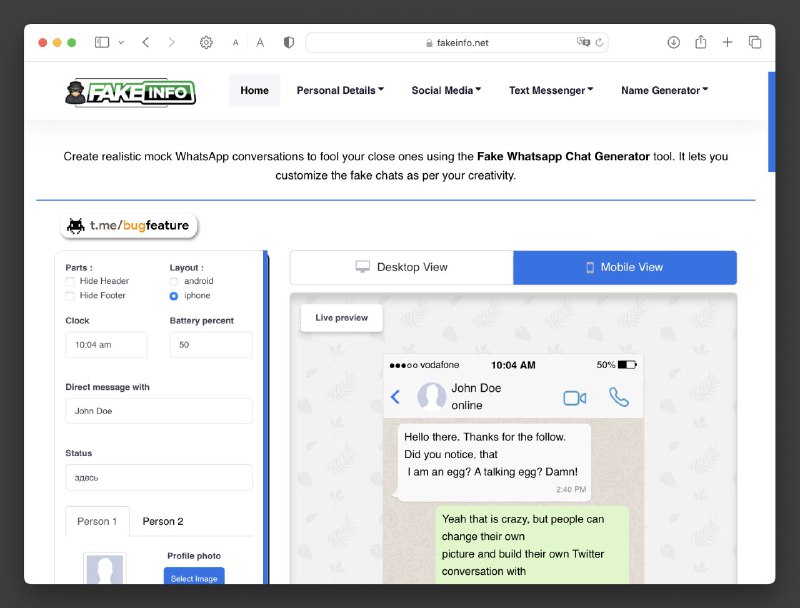Switch to the Person 2 tab
The width and height of the screenshot is (800, 608).
coord(163,521)
